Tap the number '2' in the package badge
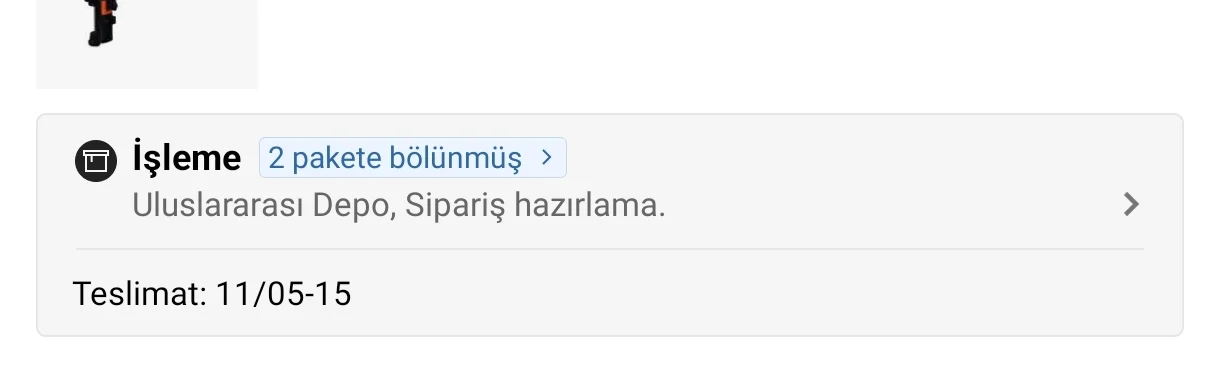The image size is (1220, 375). [276, 158]
